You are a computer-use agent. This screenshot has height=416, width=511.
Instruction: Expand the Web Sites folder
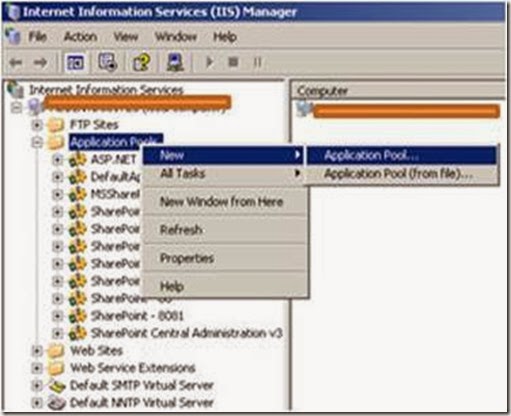point(37,351)
